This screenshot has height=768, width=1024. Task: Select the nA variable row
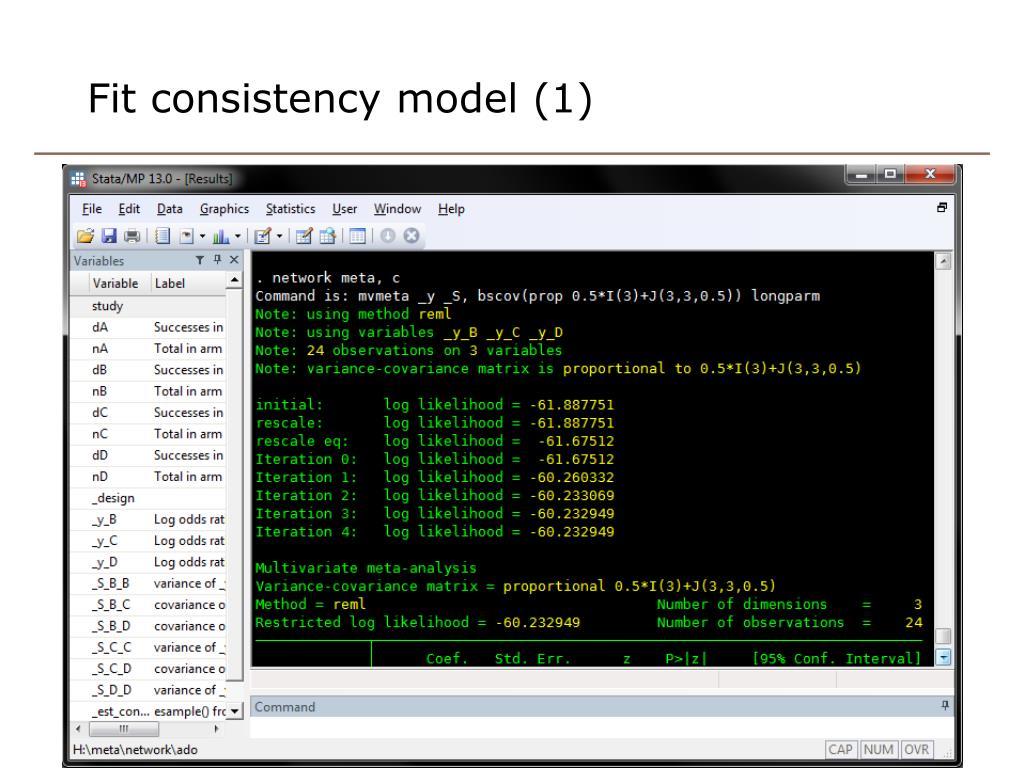(x=149, y=349)
